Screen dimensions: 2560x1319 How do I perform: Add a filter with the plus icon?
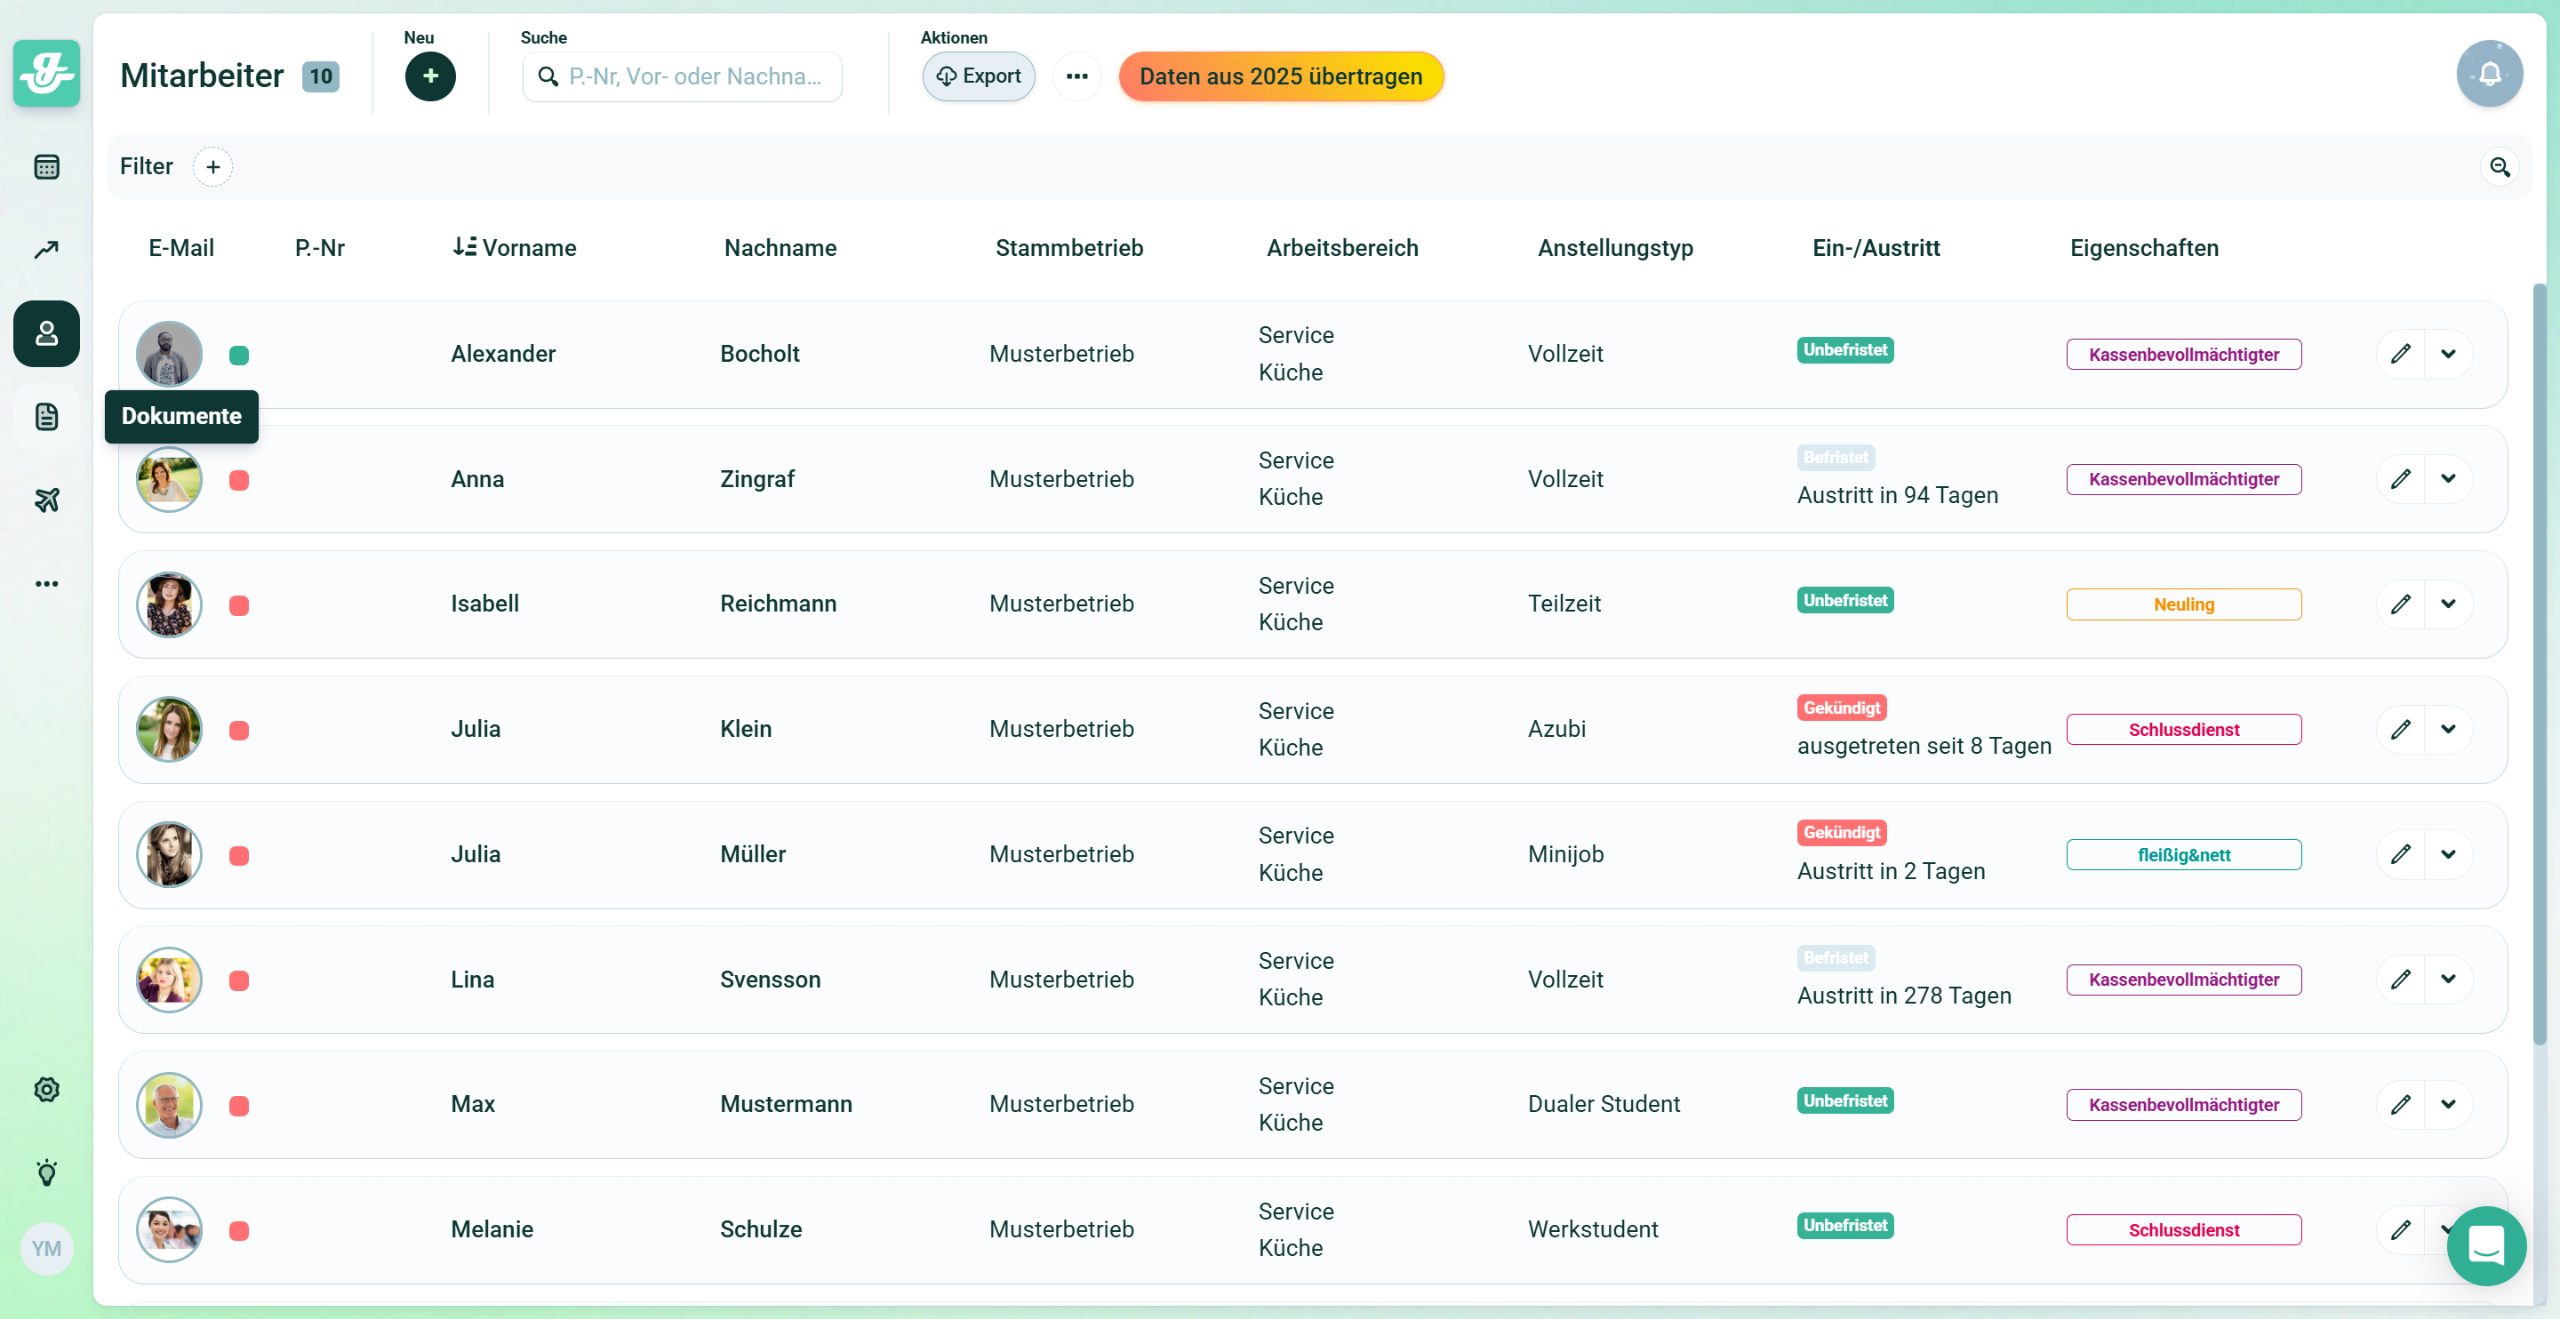point(213,167)
